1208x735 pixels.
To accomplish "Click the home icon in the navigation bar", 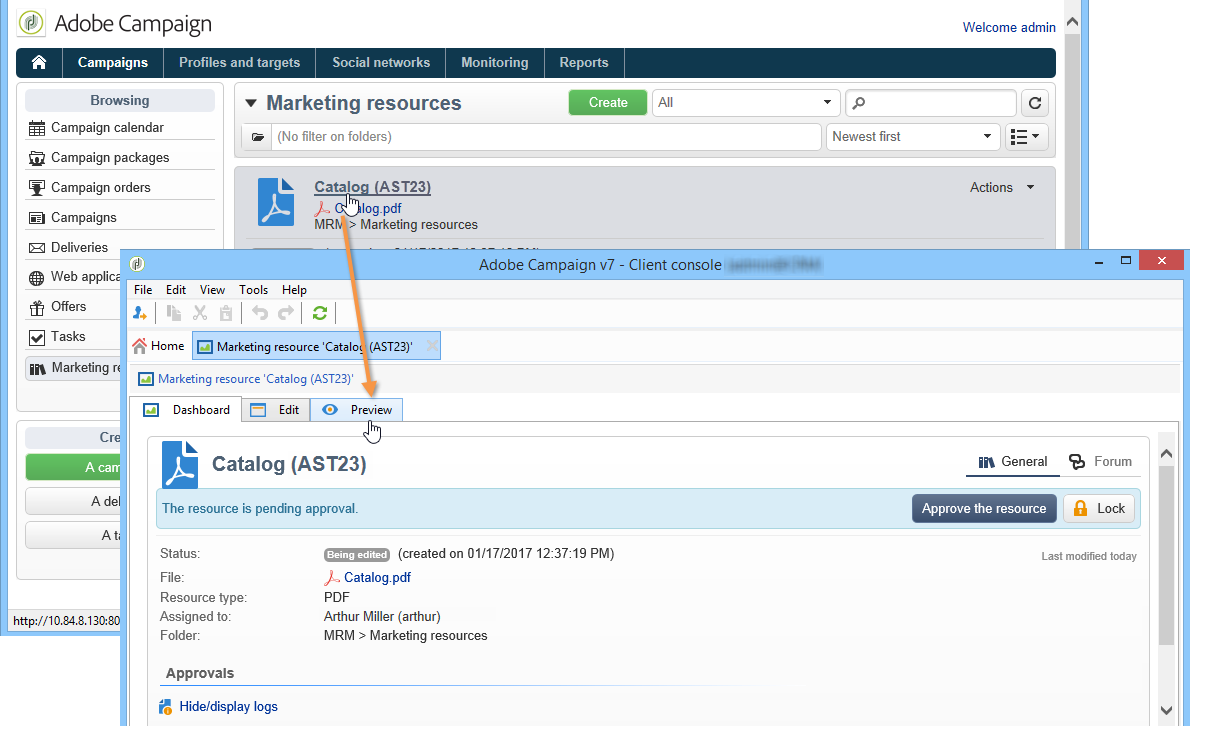I will pyautogui.click(x=39, y=62).
